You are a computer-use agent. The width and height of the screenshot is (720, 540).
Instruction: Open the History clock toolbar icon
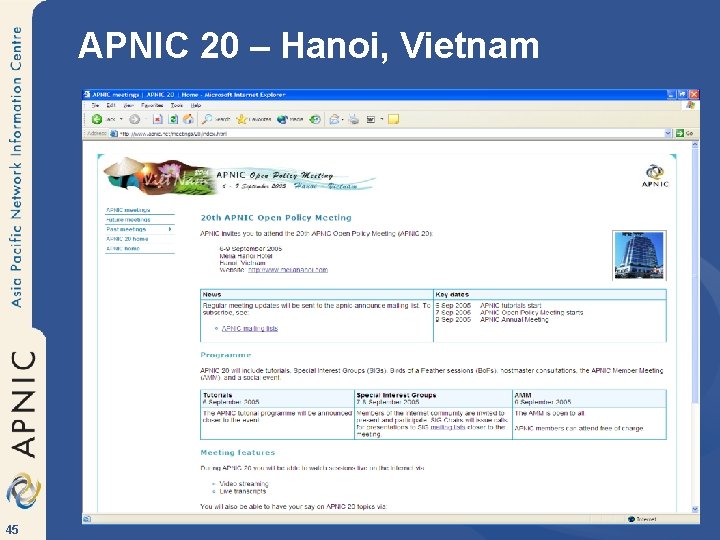coord(315,119)
